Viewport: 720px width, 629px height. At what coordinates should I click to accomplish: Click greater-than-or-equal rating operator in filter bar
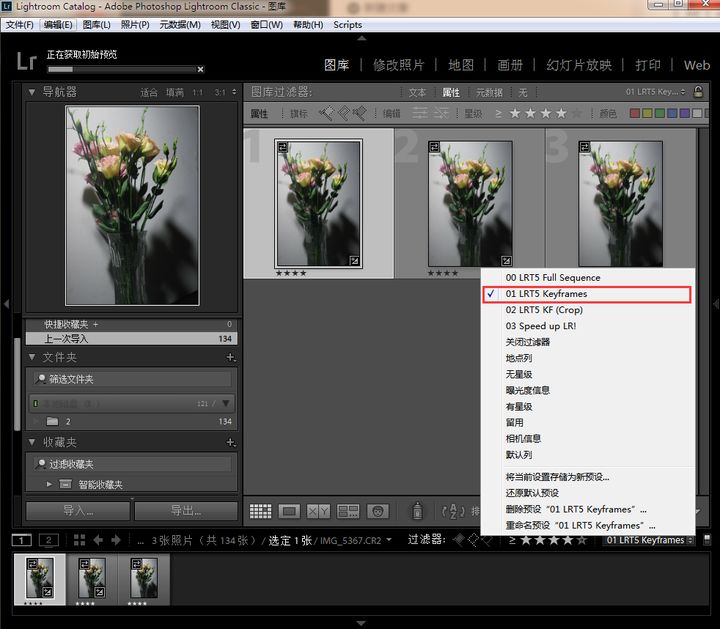point(498,113)
